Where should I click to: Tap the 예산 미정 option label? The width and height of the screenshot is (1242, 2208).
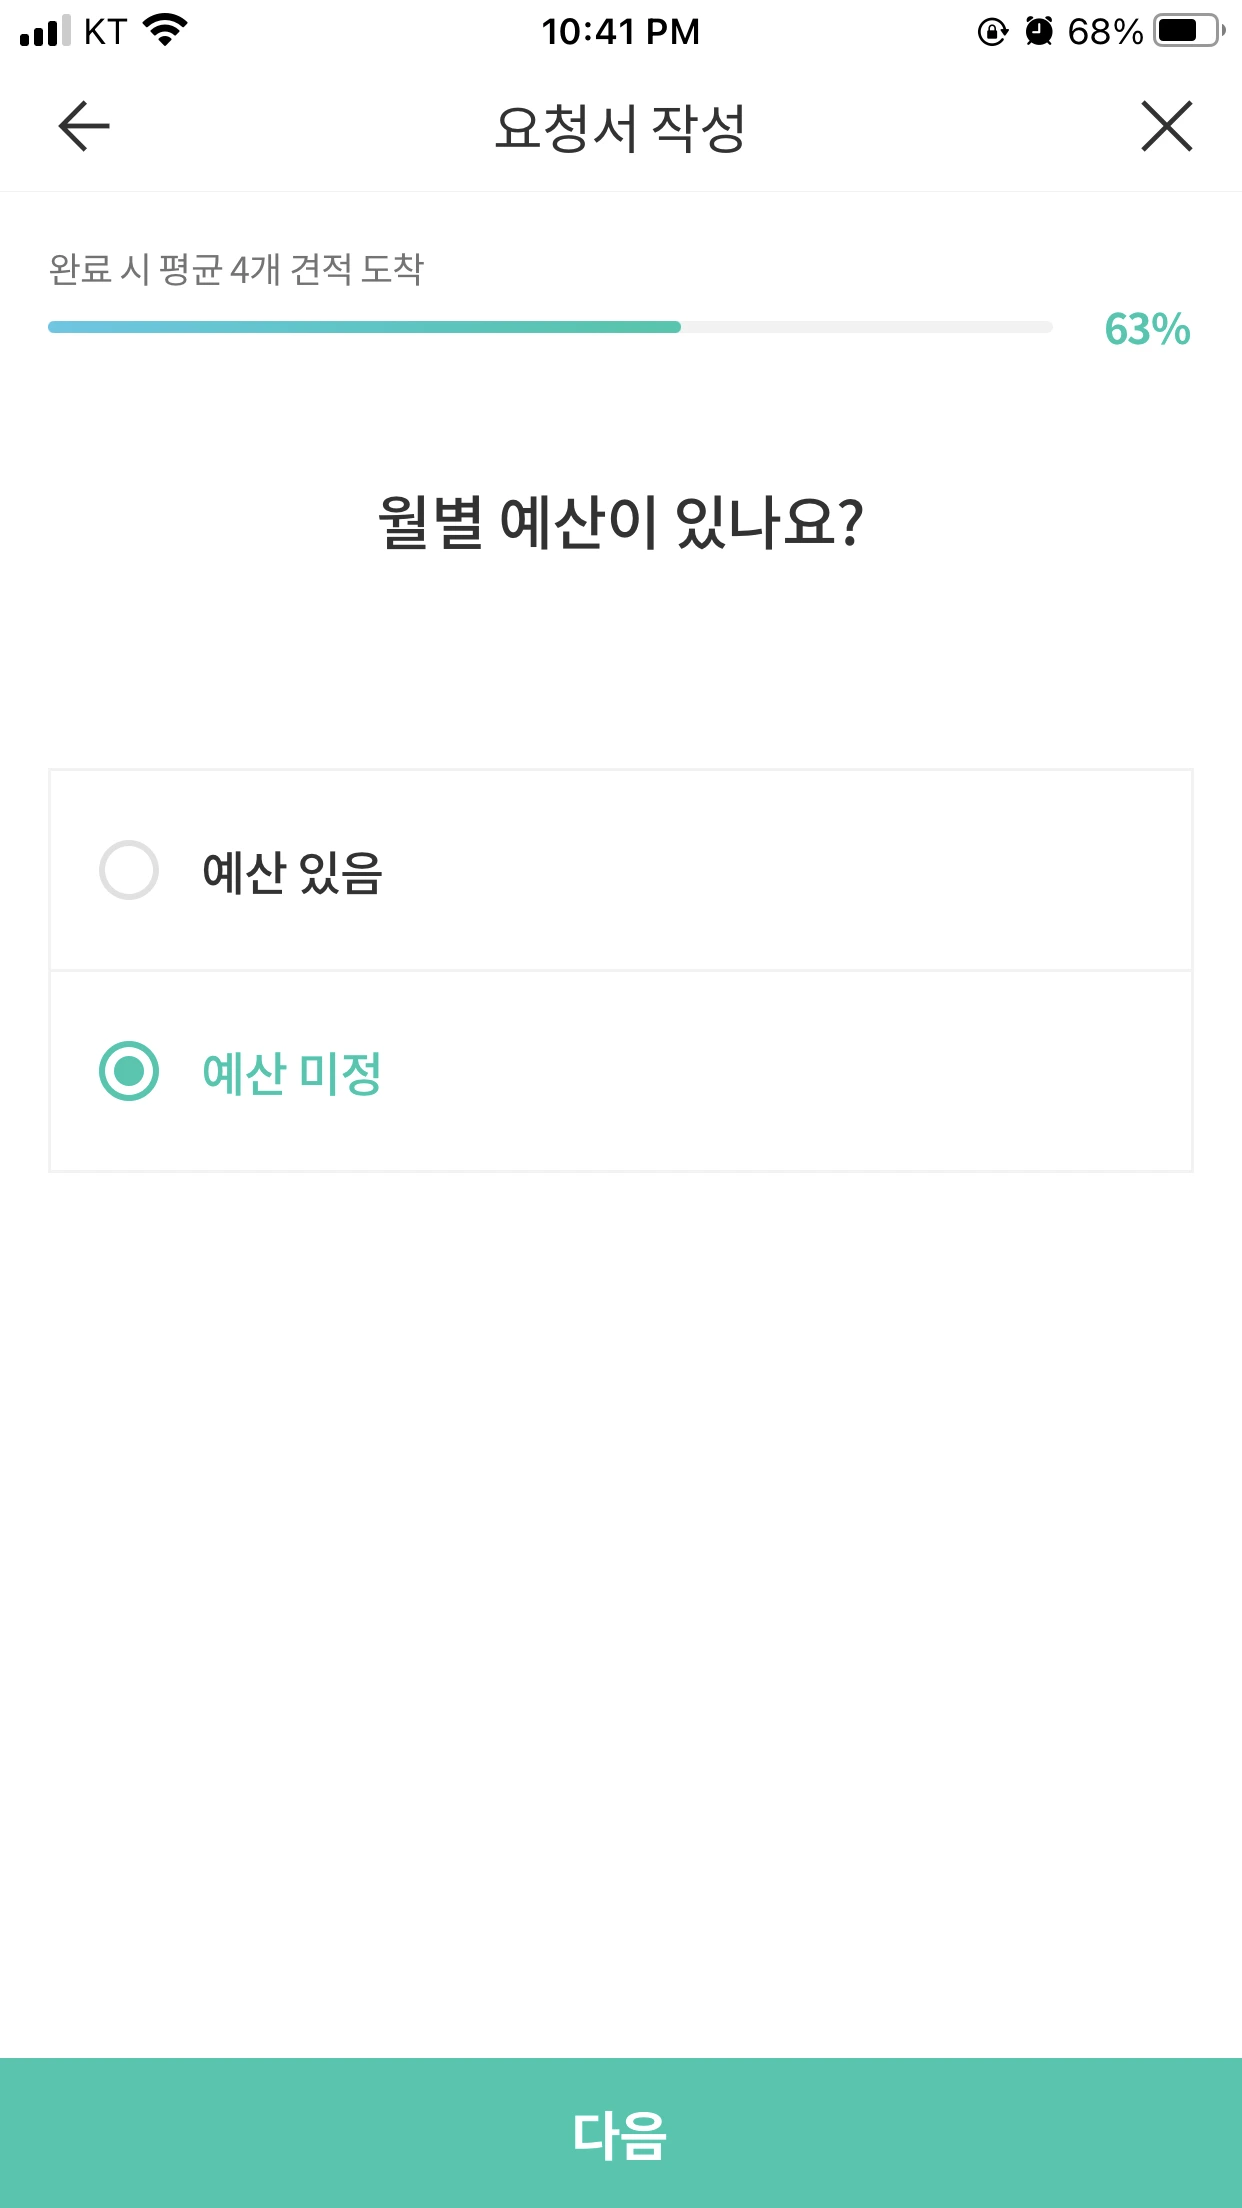[292, 1073]
